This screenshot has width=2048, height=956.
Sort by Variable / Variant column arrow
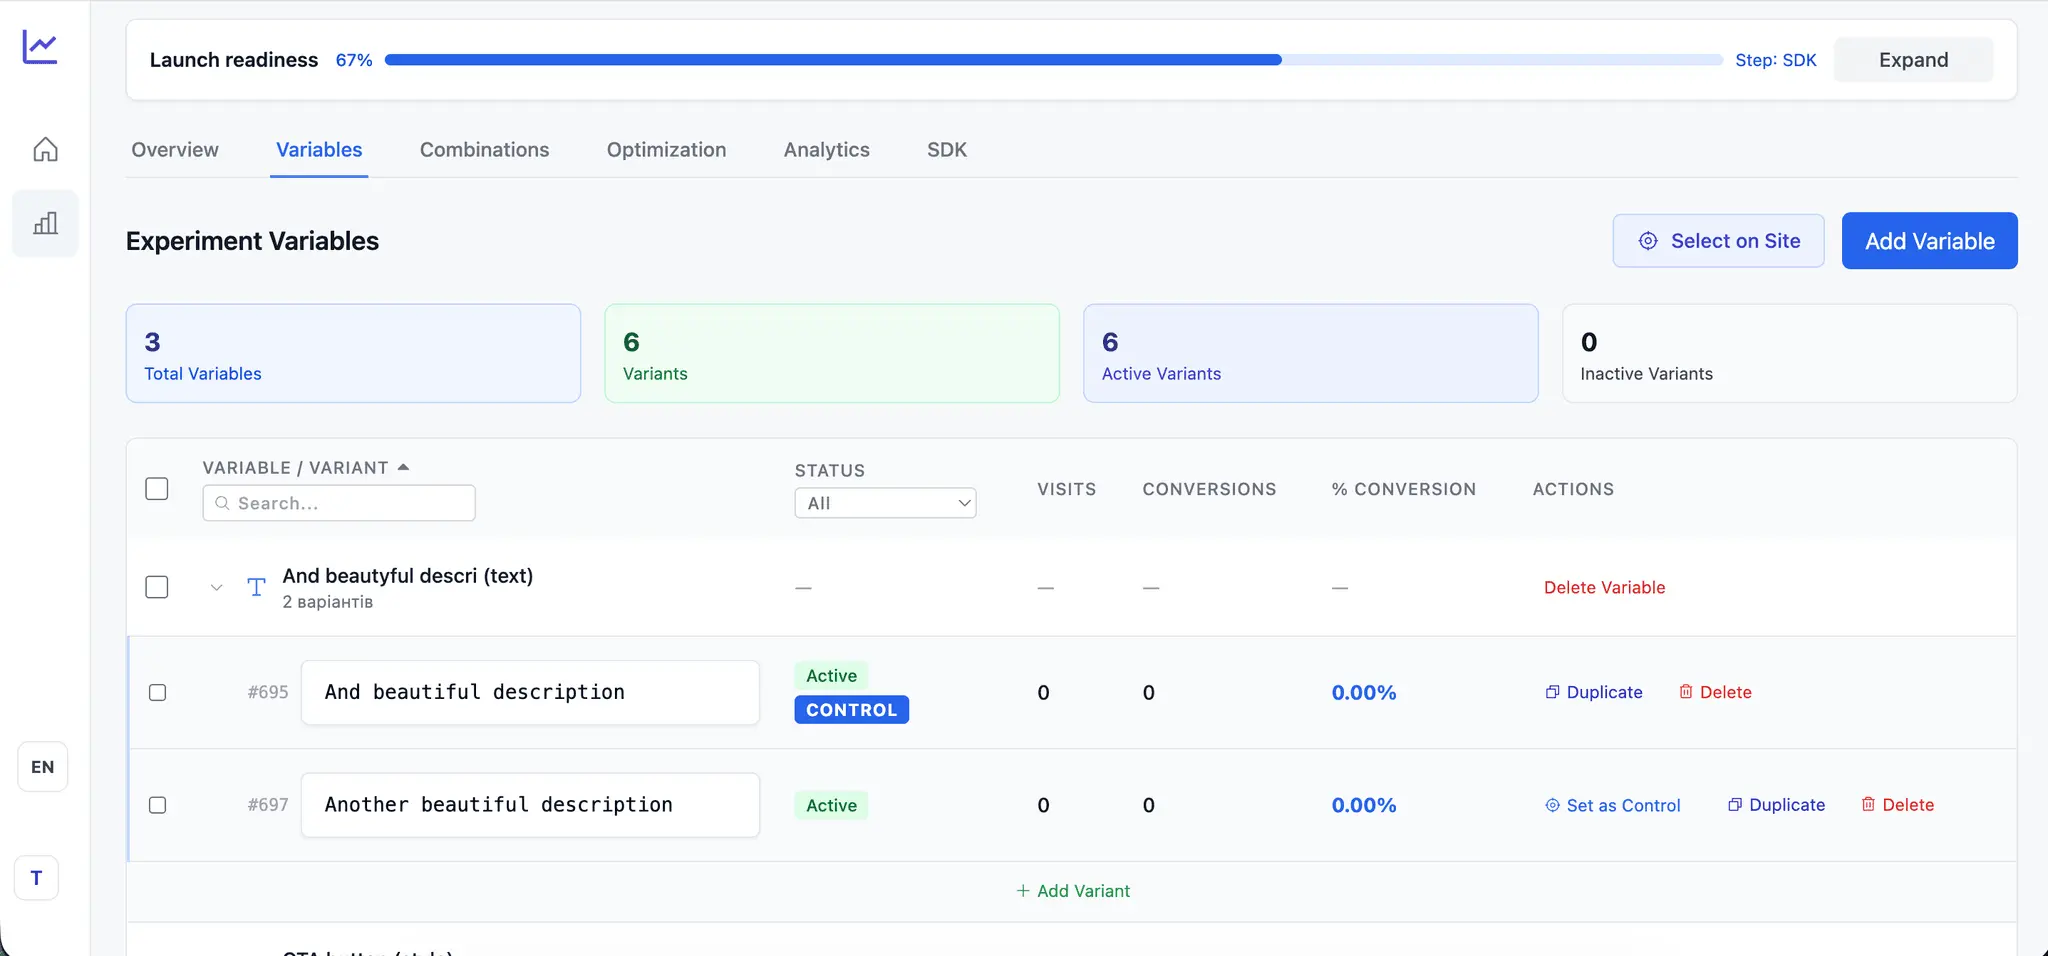(x=403, y=467)
